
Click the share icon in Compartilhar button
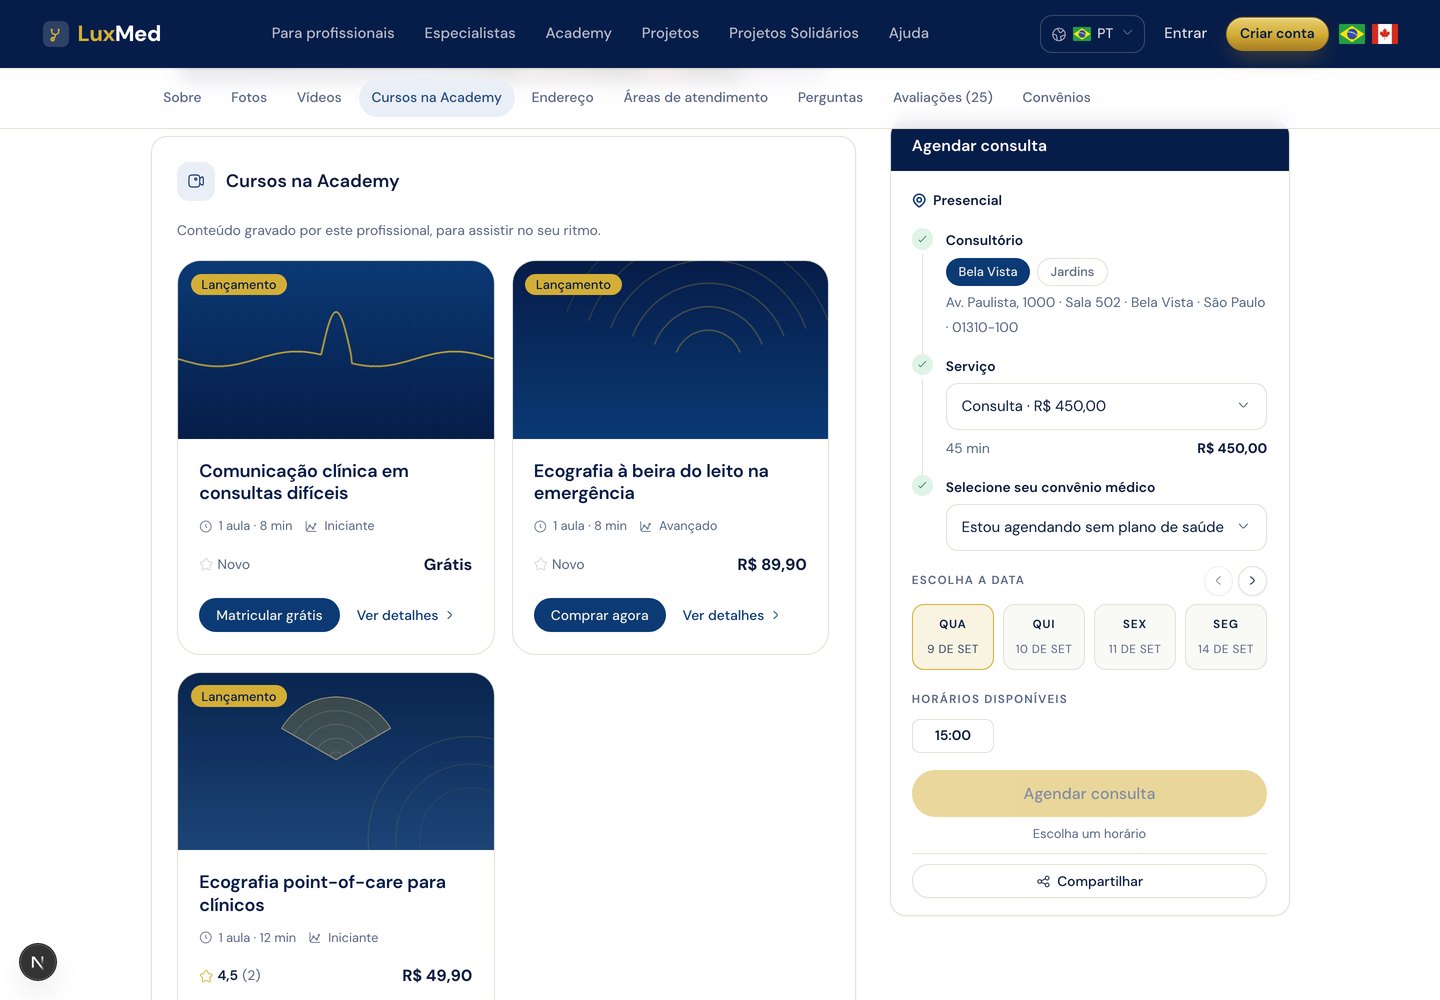pos(1043,881)
